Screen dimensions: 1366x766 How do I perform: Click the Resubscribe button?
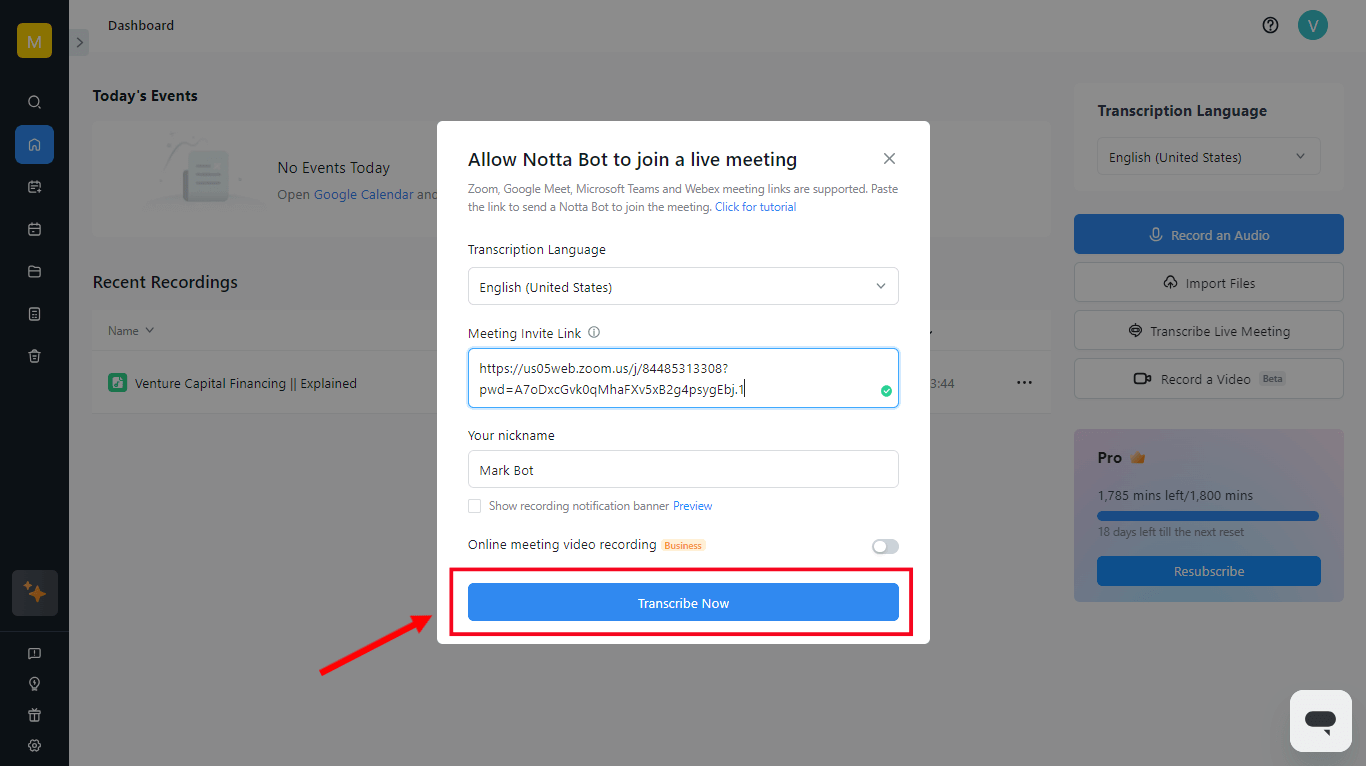[1209, 571]
